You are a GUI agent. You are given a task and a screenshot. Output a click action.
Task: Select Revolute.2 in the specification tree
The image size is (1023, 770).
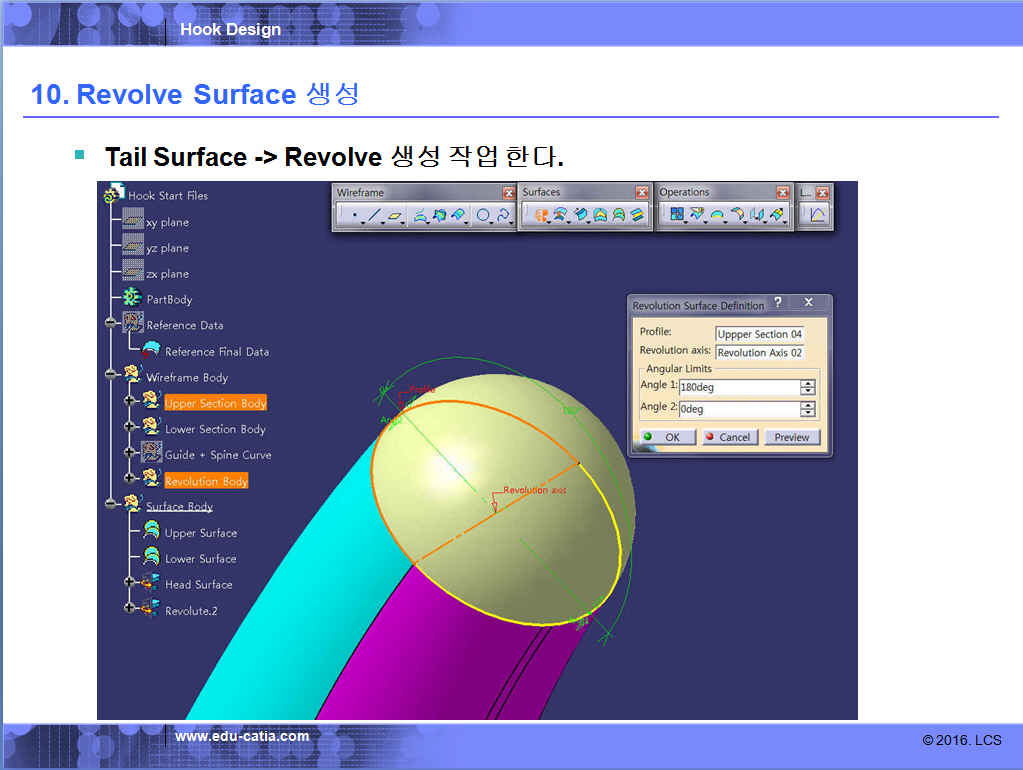(x=191, y=610)
